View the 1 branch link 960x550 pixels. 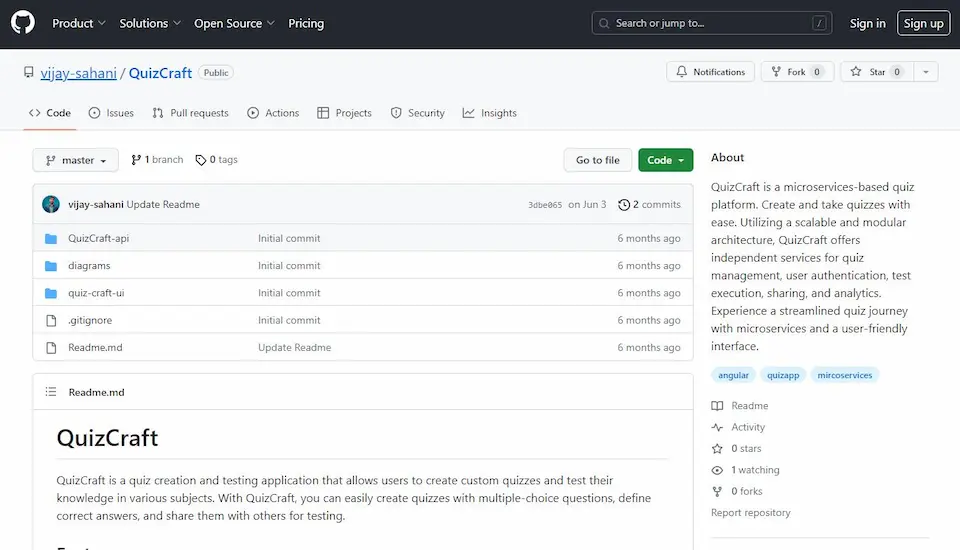click(x=157, y=159)
